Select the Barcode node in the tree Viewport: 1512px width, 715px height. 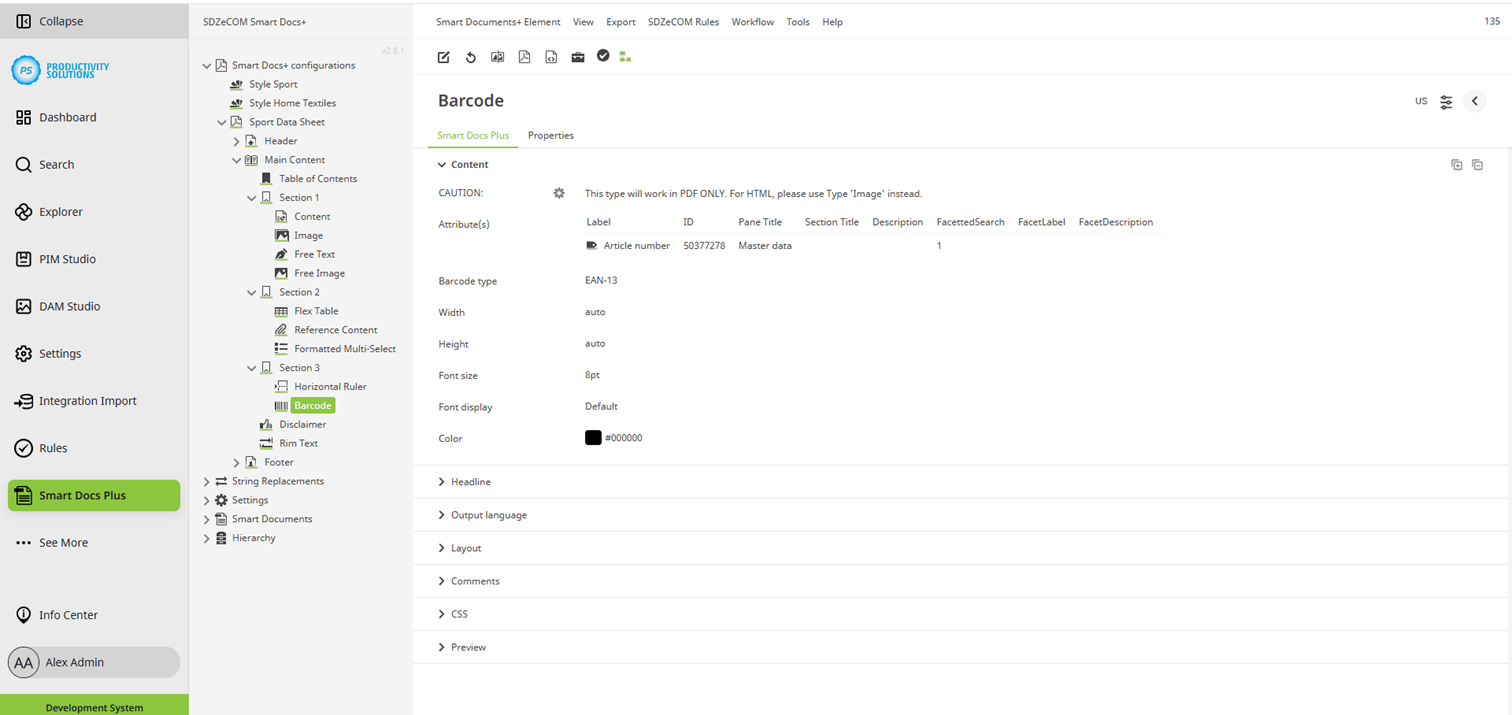(311, 405)
